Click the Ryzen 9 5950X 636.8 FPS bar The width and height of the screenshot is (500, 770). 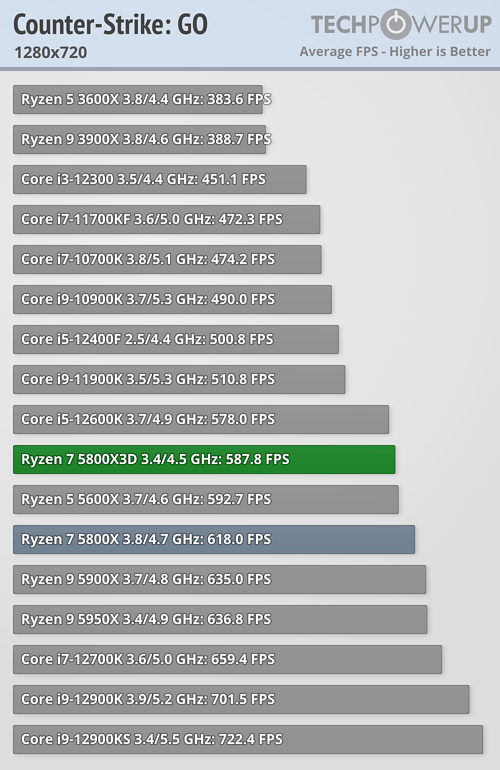coord(220,620)
